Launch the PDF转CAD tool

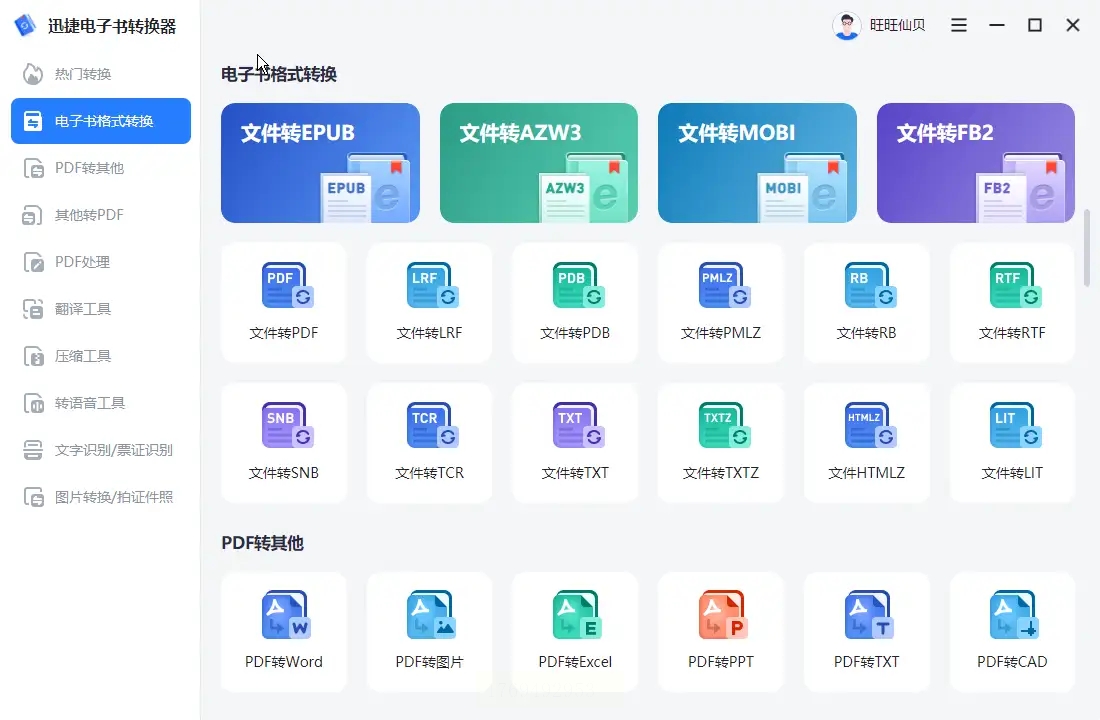(1012, 632)
